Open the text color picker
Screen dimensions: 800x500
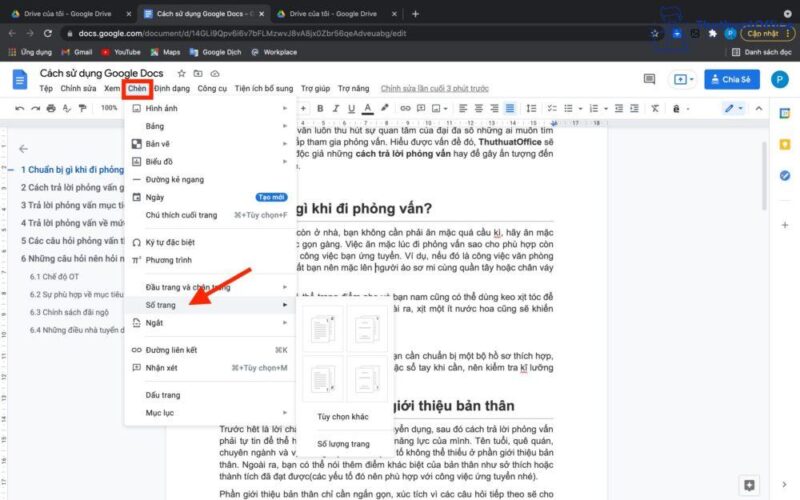(367, 108)
